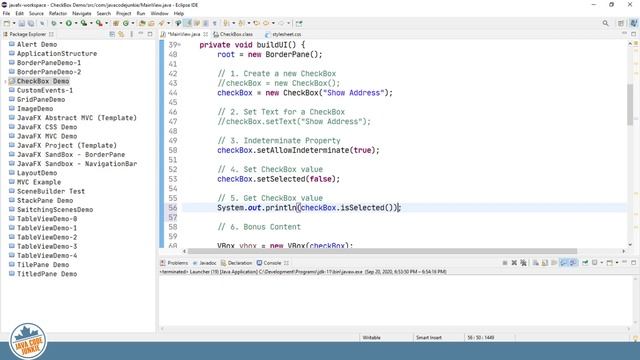Viewport: 640px width, 360px height.
Task: Open the New wizard dropdown arrow
Action: pos(14,24)
